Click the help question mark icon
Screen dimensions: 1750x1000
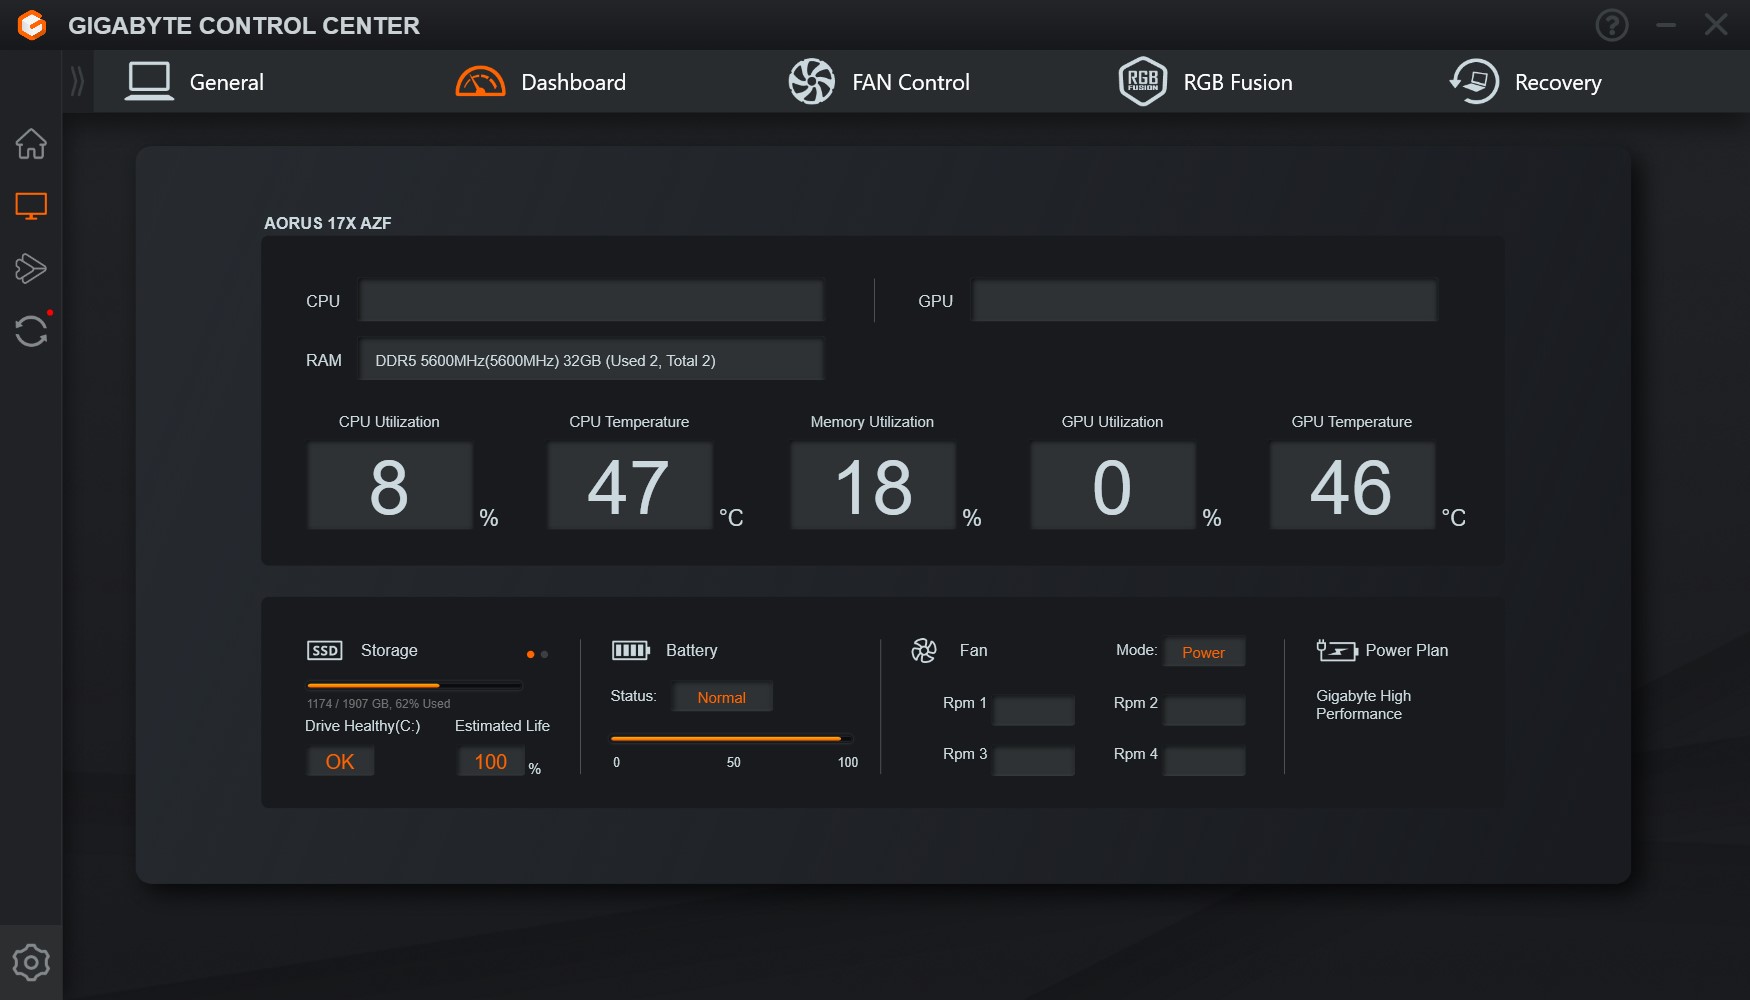tap(1611, 25)
